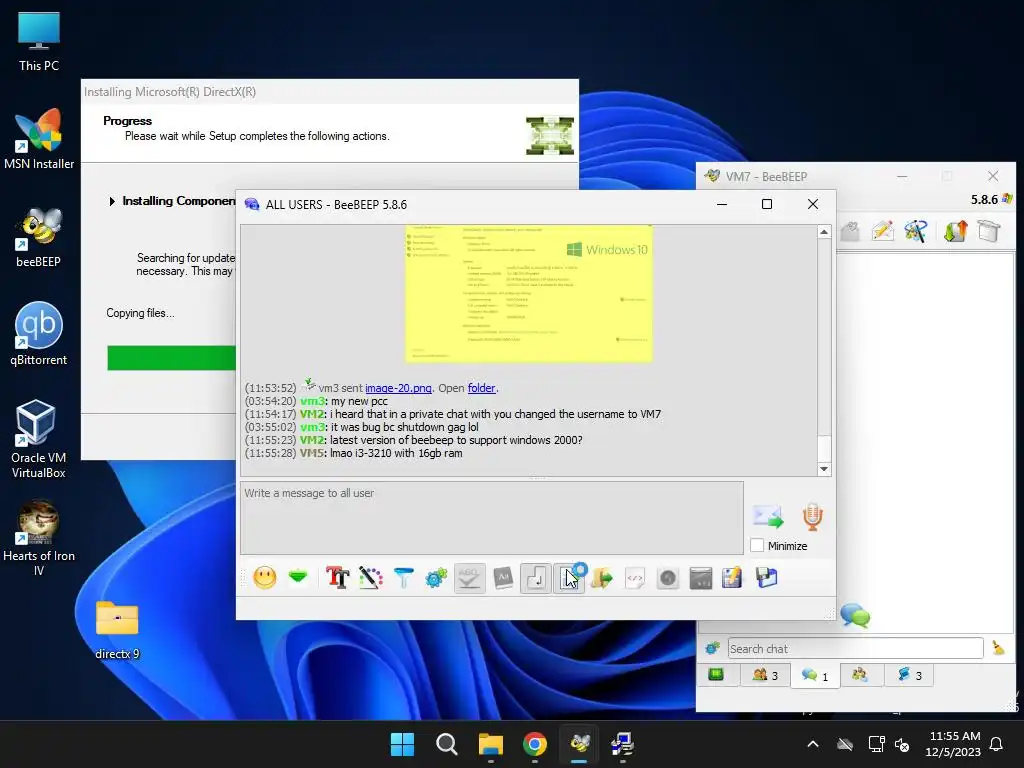Select the qBittorrent desktop shortcut
Screen dimensions: 1024x768
click(x=39, y=334)
